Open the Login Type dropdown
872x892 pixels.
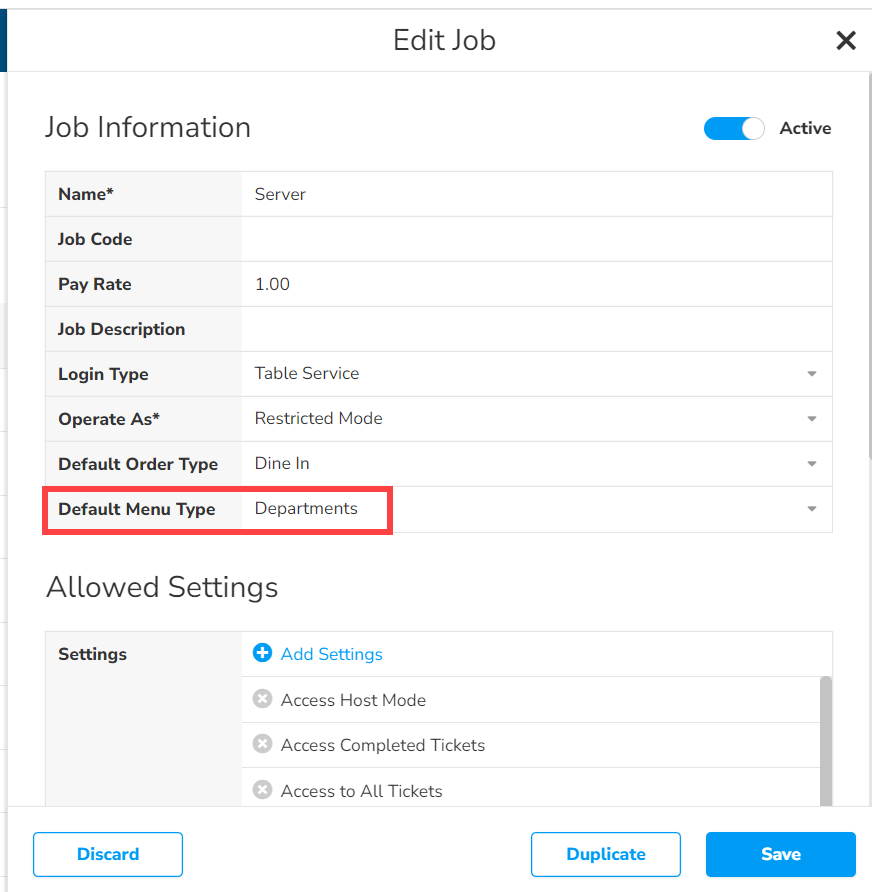(812, 373)
